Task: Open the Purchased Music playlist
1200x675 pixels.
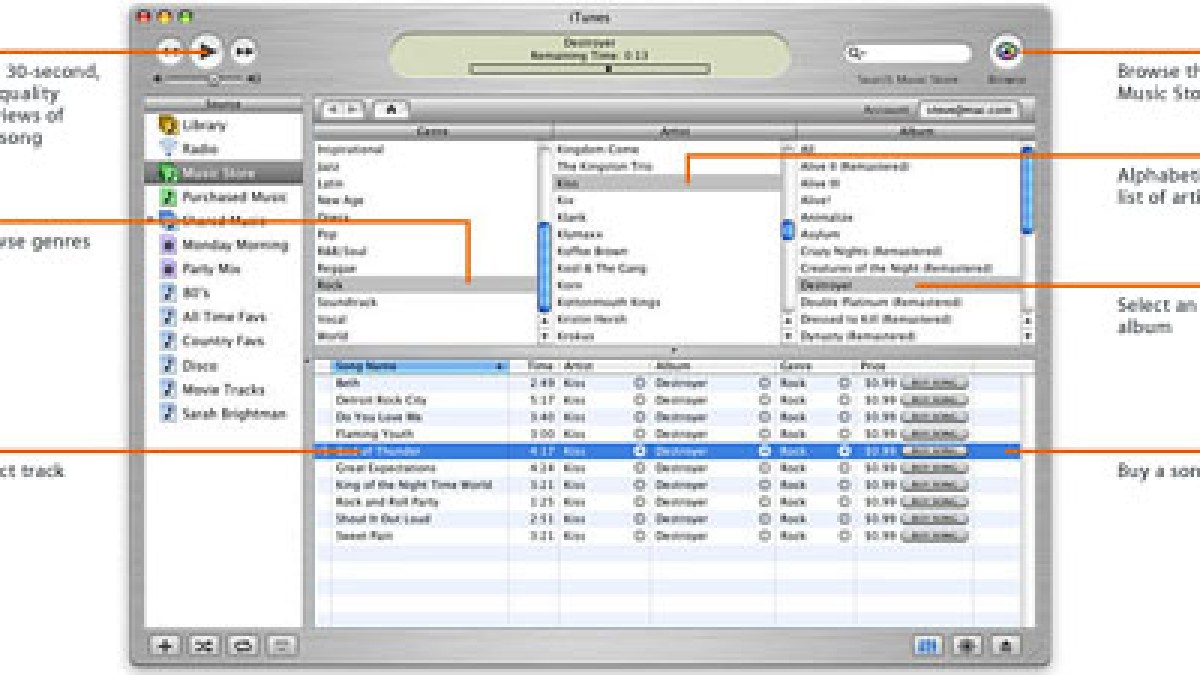Action: [x=223, y=197]
